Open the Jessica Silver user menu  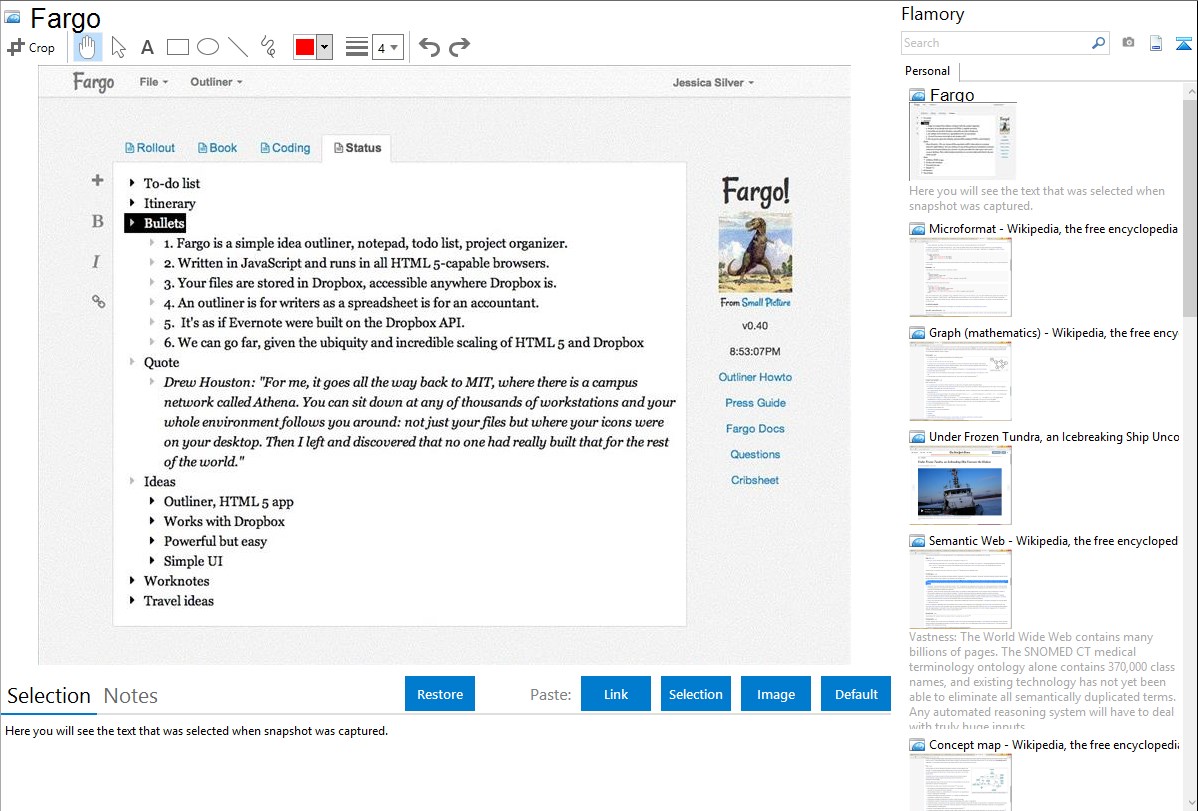click(x=713, y=83)
